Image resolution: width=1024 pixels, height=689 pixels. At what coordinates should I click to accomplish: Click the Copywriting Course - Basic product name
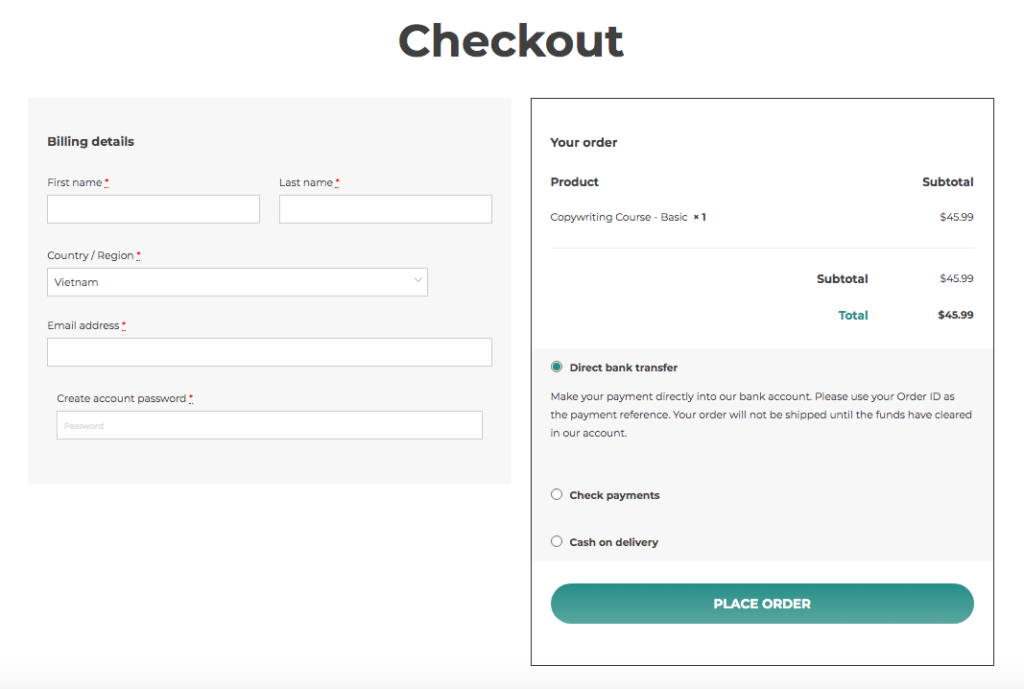tap(618, 217)
